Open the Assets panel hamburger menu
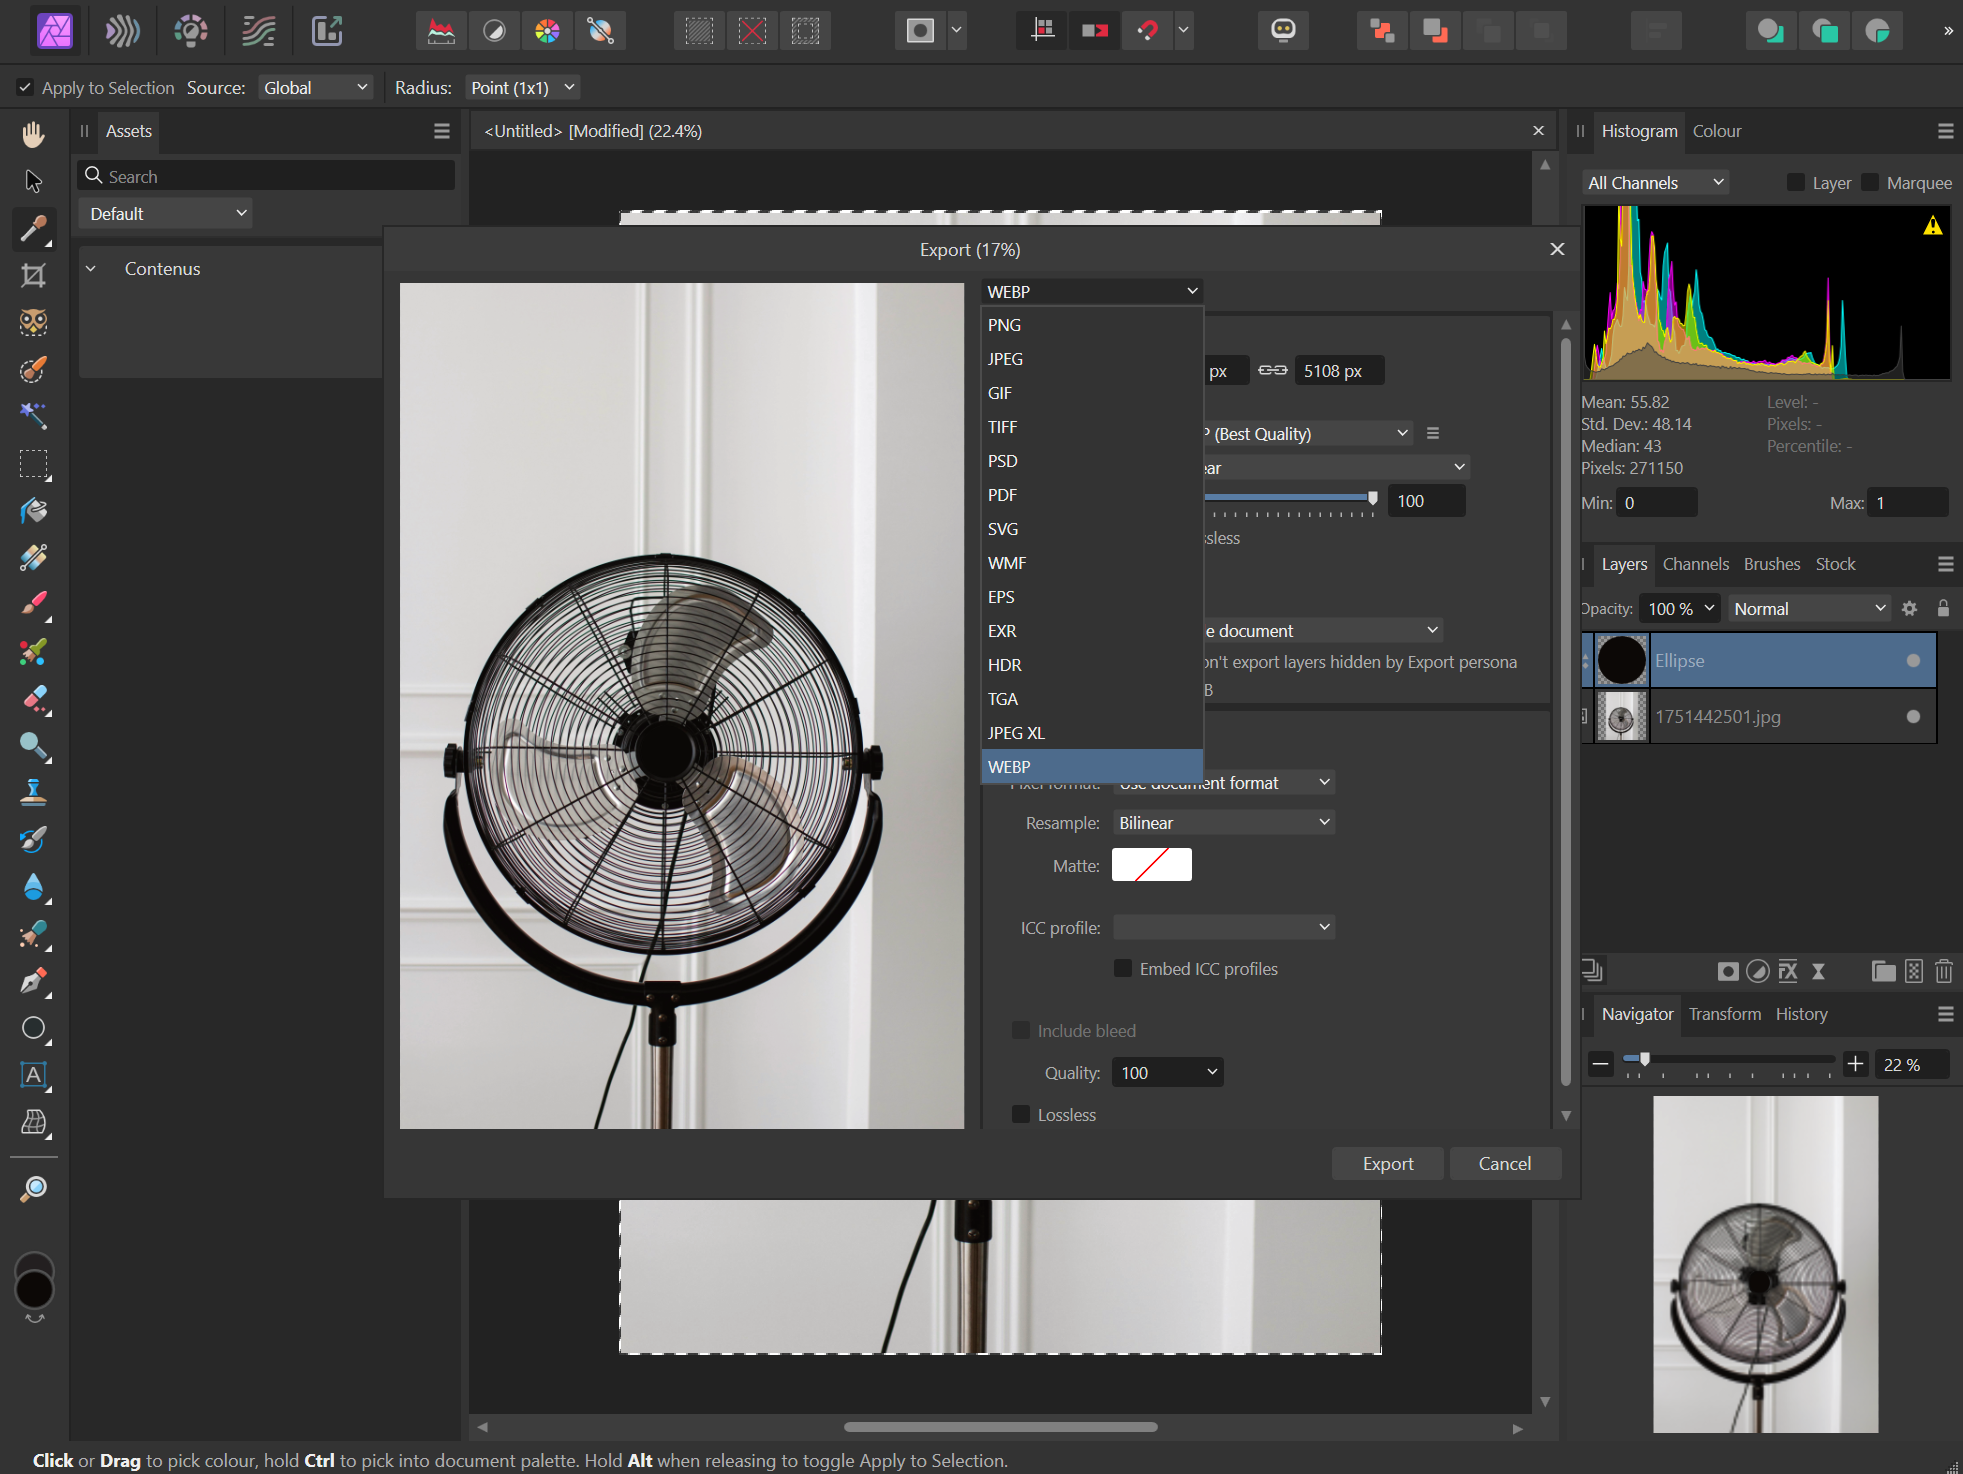Screen dimensions: 1963x1474 pyautogui.click(x=441, y=131)
